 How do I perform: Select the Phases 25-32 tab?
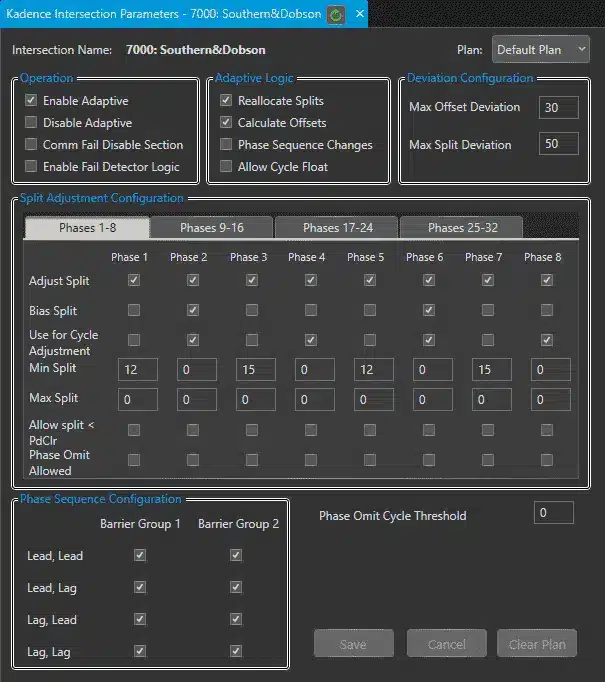tap(462, 228)
